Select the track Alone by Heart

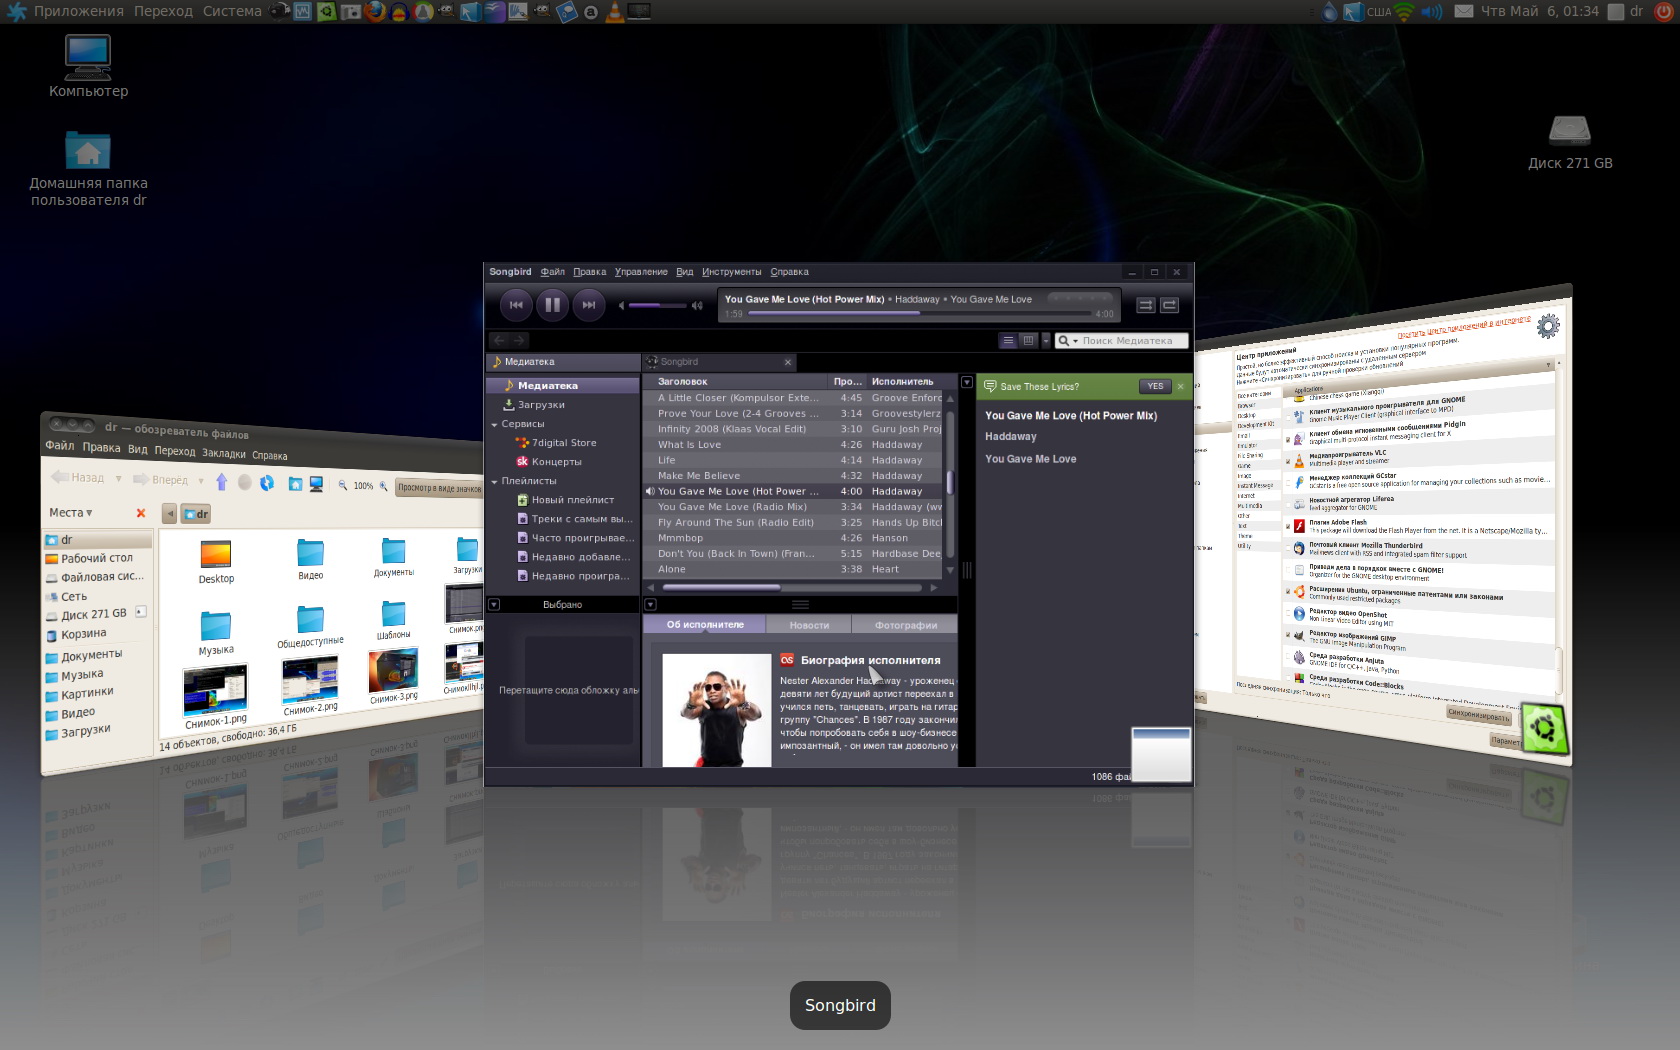[x=794, y=569]
